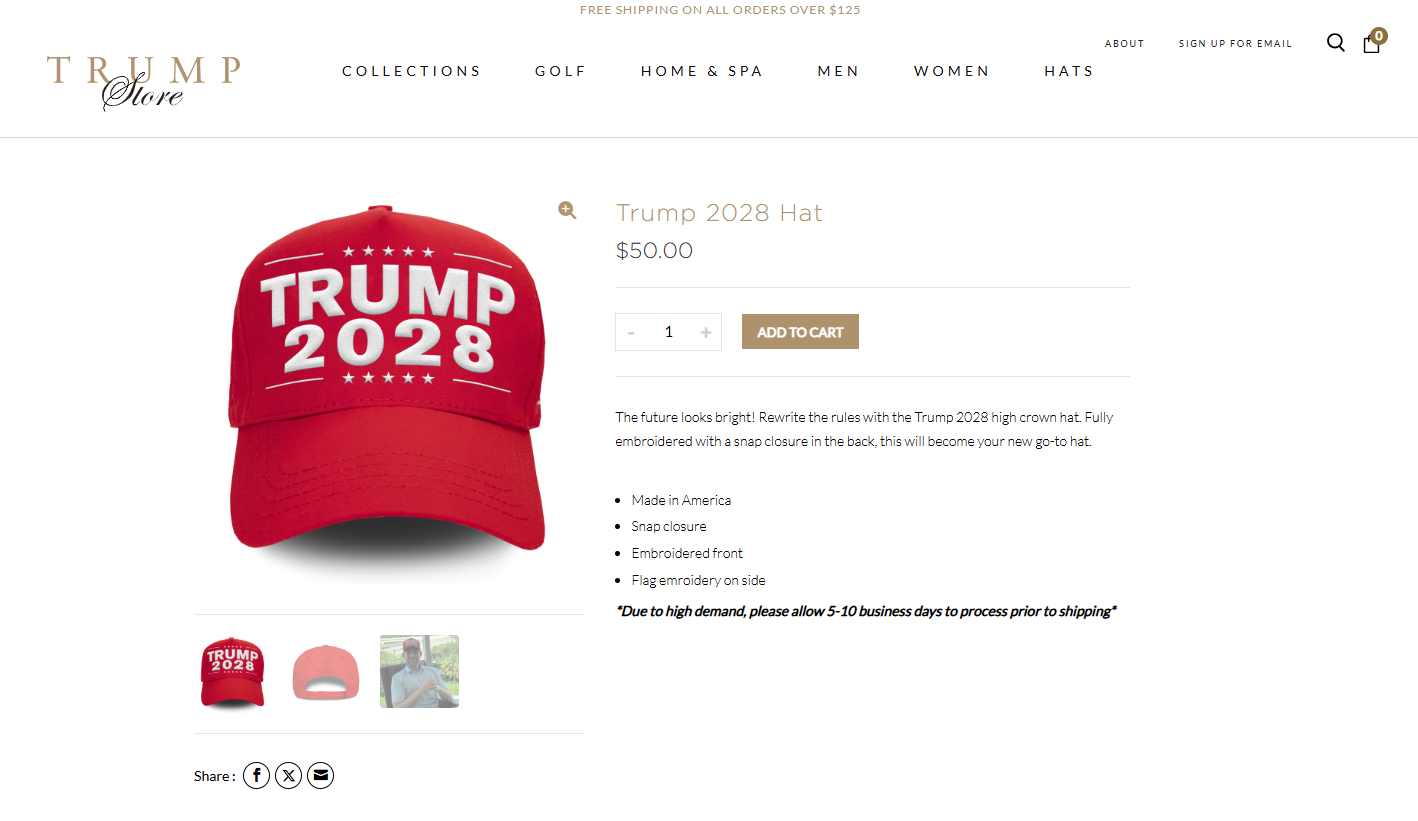
Task: Share via email icon
Action: pos(320,775)
